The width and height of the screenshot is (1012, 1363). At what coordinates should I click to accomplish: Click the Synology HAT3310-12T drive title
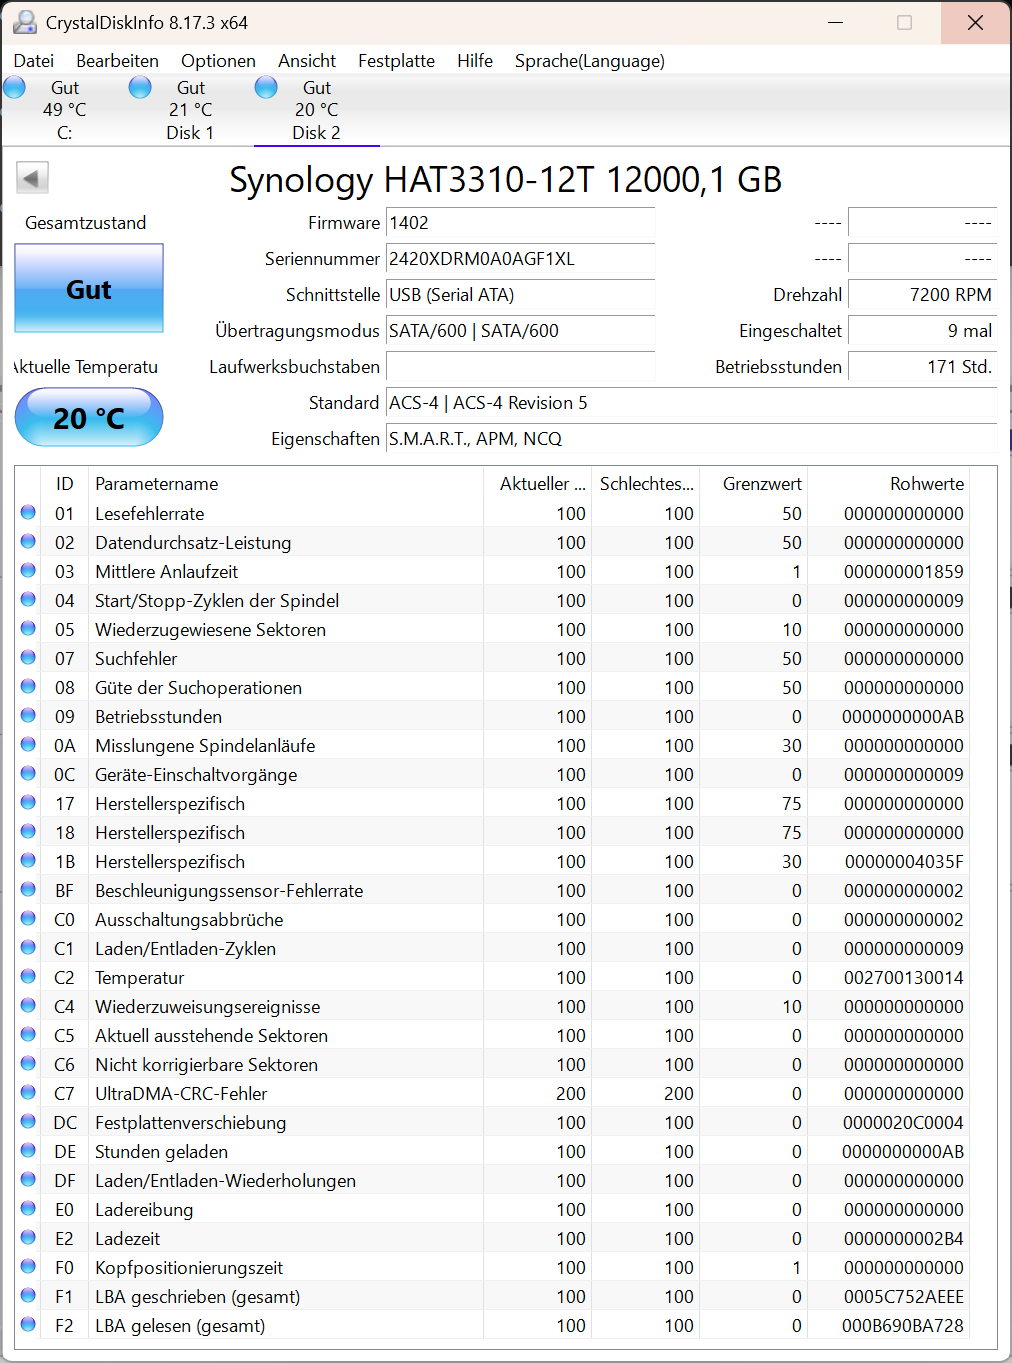pos(505,179)
